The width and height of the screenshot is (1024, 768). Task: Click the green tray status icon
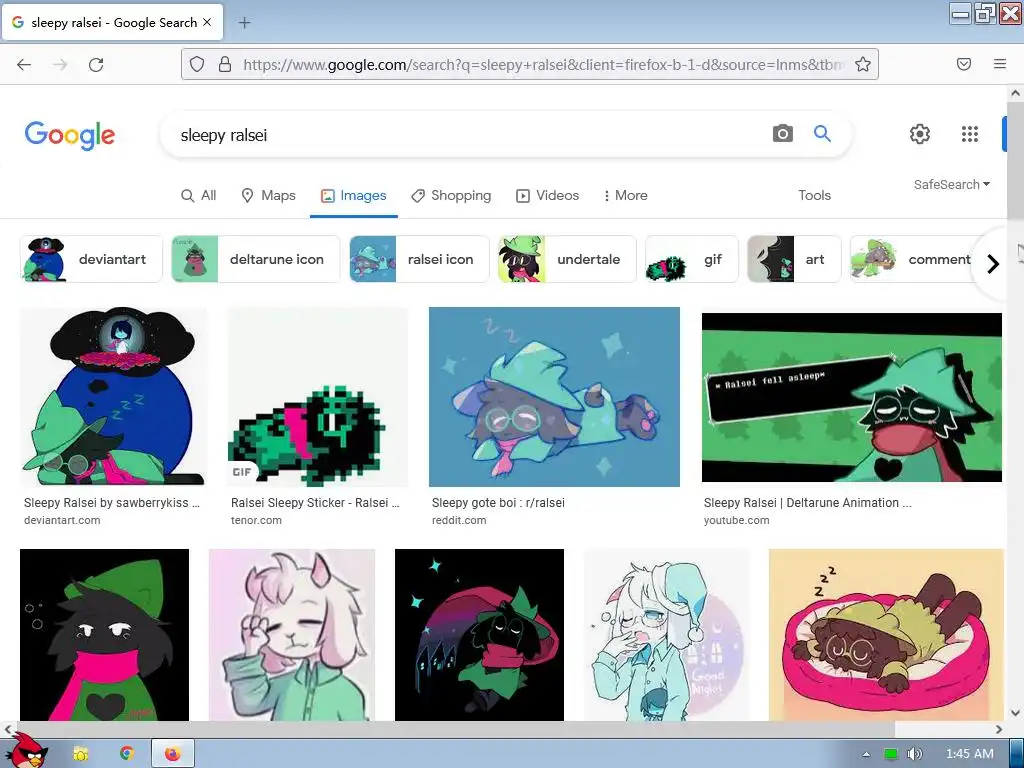pos(891,754)
